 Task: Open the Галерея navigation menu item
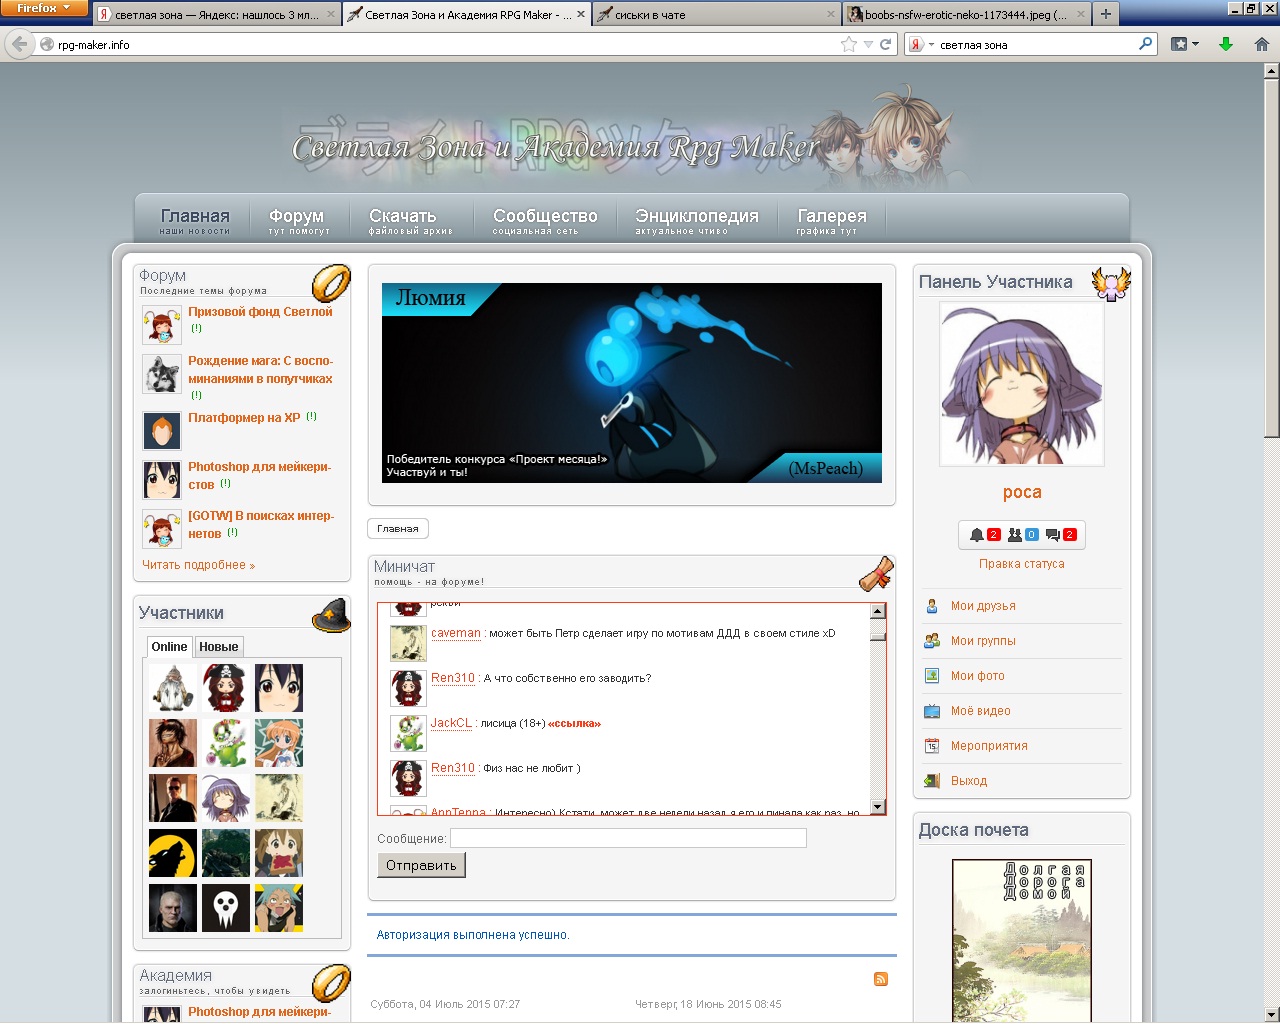click(x=831, y=221)
